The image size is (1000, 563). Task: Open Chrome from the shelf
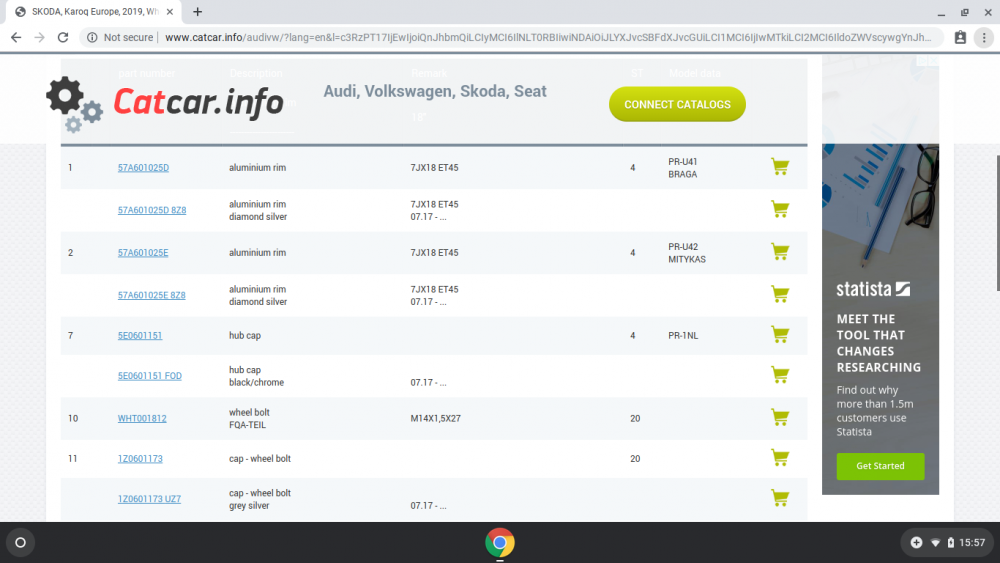tap(499, 543)
